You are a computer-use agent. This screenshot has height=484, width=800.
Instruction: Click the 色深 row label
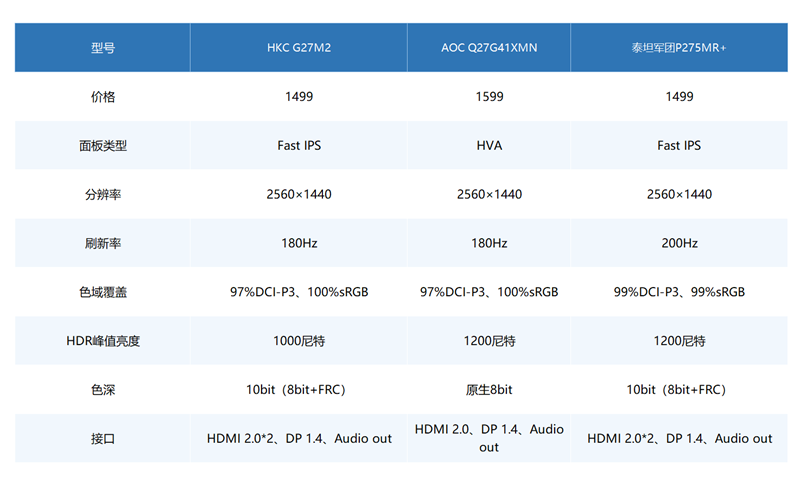pos(102,389)
